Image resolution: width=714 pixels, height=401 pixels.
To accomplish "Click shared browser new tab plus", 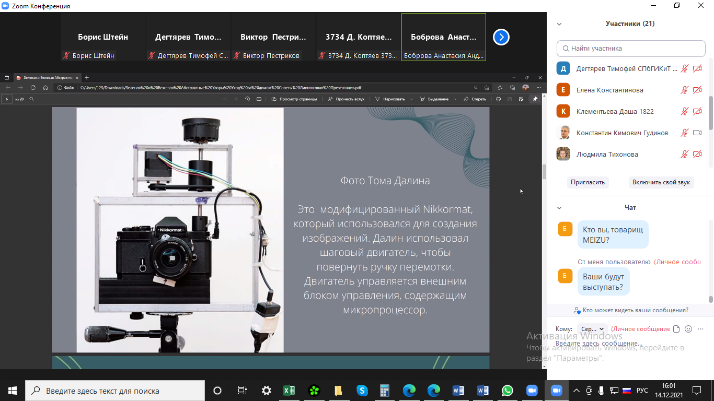I will click(x=87, y=77).
